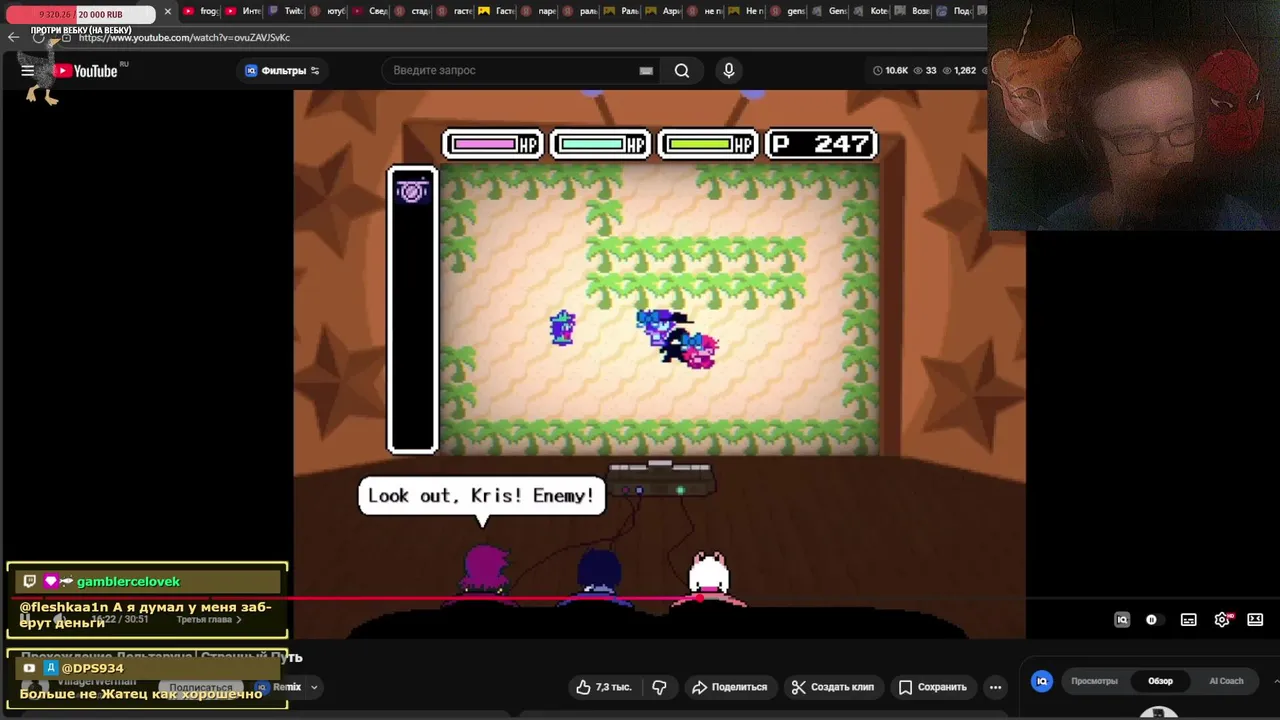The image size is (1280, 720).
Task: Toggle subtitles in the video player
Action: [x=1188, y=620]
